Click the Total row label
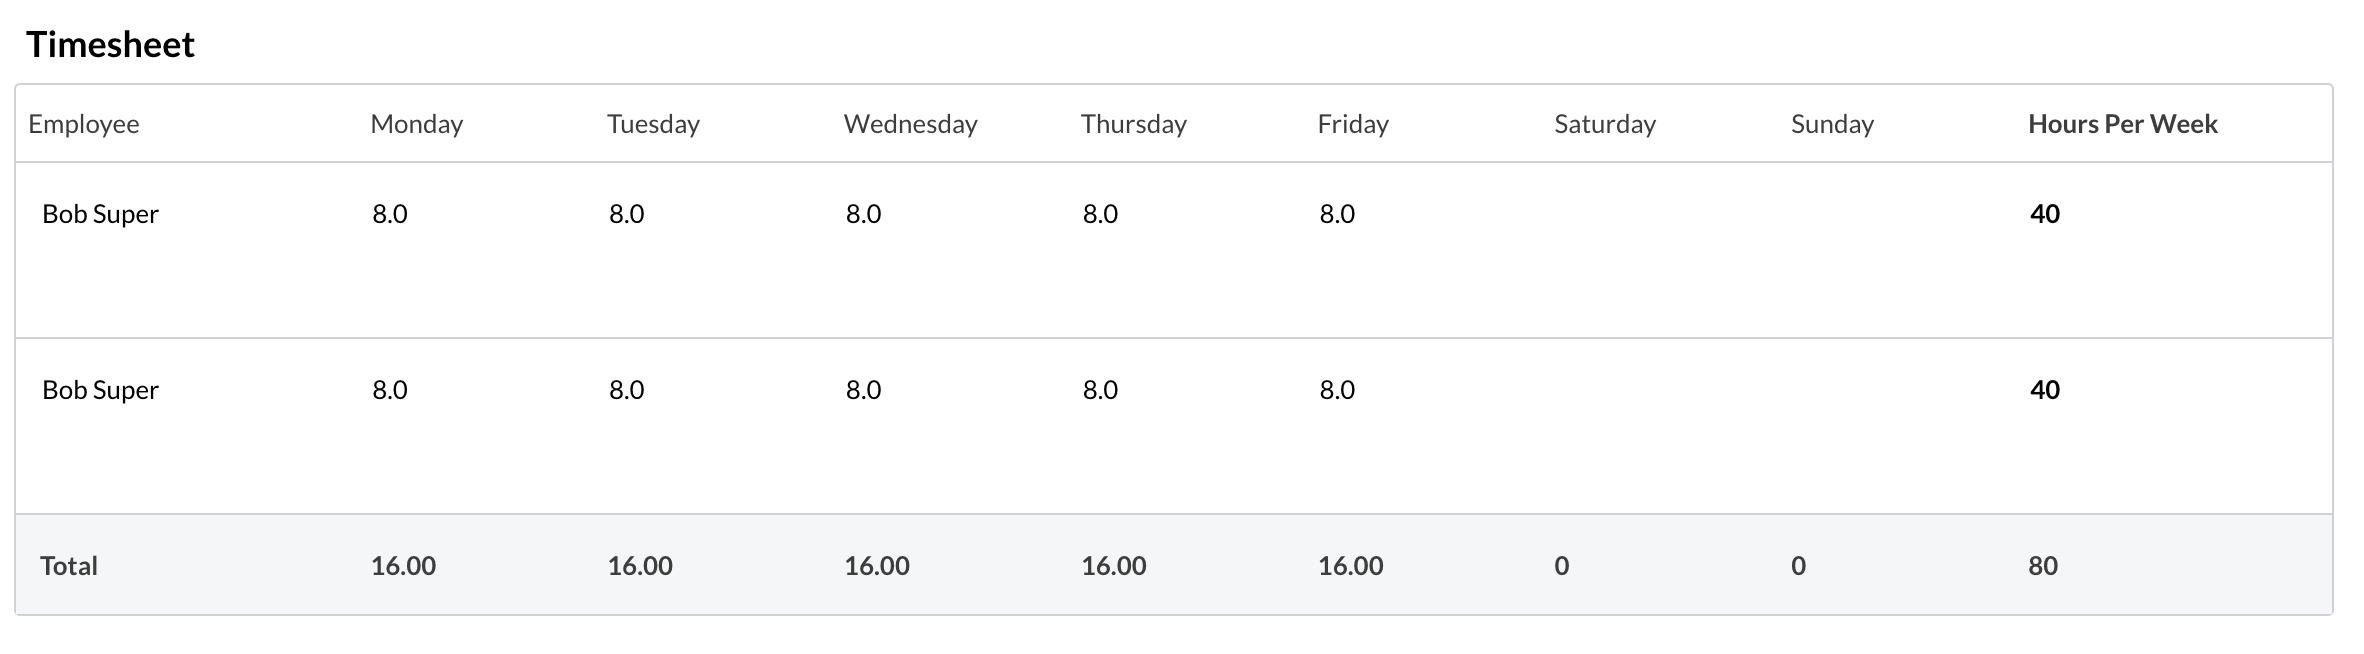 [x=69, y=566]
